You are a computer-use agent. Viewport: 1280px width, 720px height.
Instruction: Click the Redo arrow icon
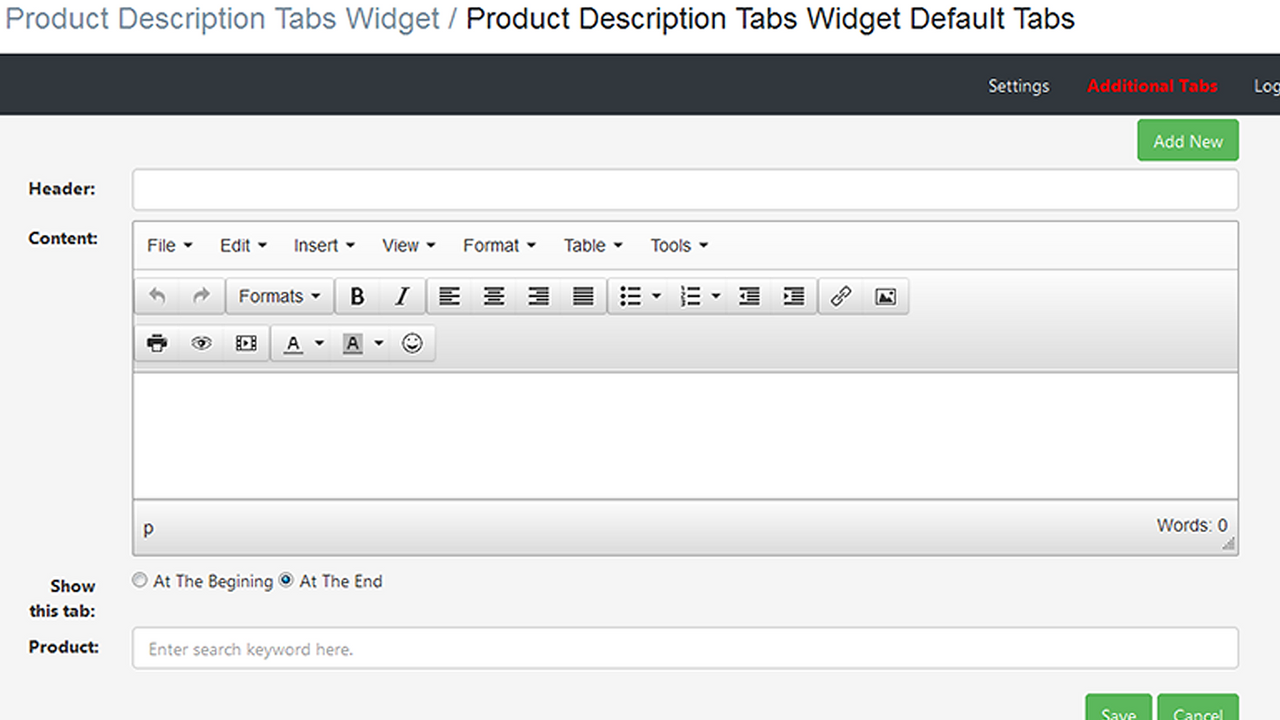201,296
